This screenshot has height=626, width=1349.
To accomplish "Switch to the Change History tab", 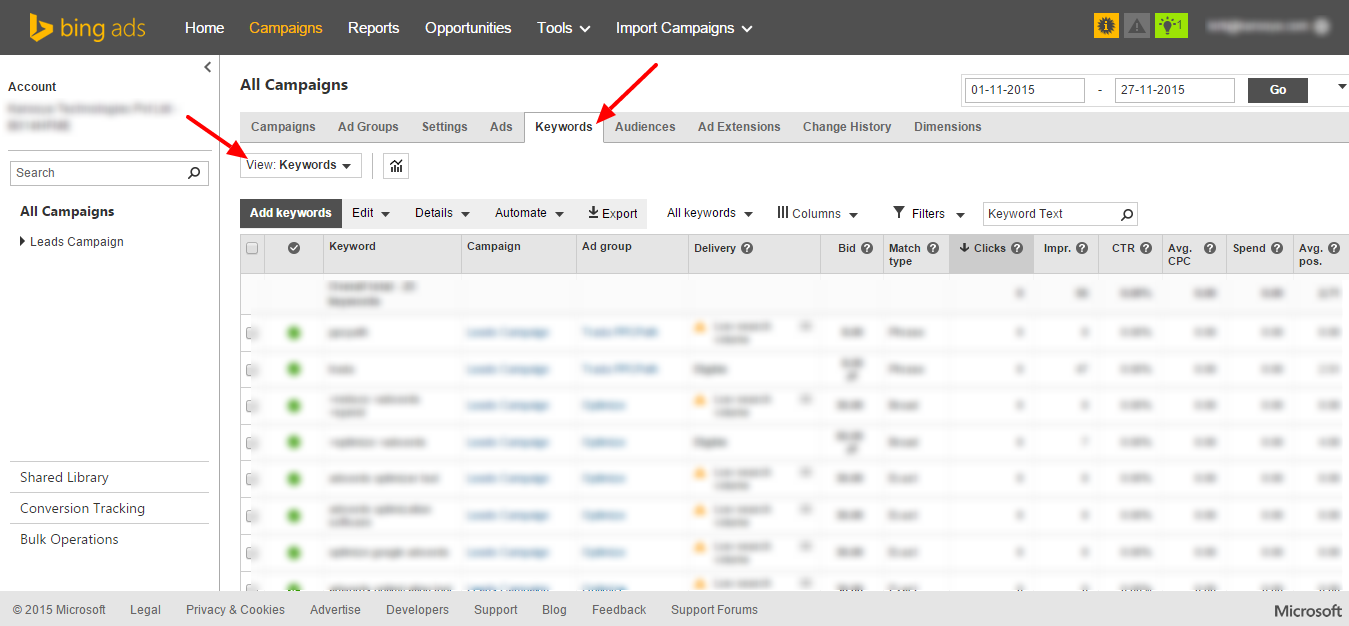I will click(x=847, y=127).
